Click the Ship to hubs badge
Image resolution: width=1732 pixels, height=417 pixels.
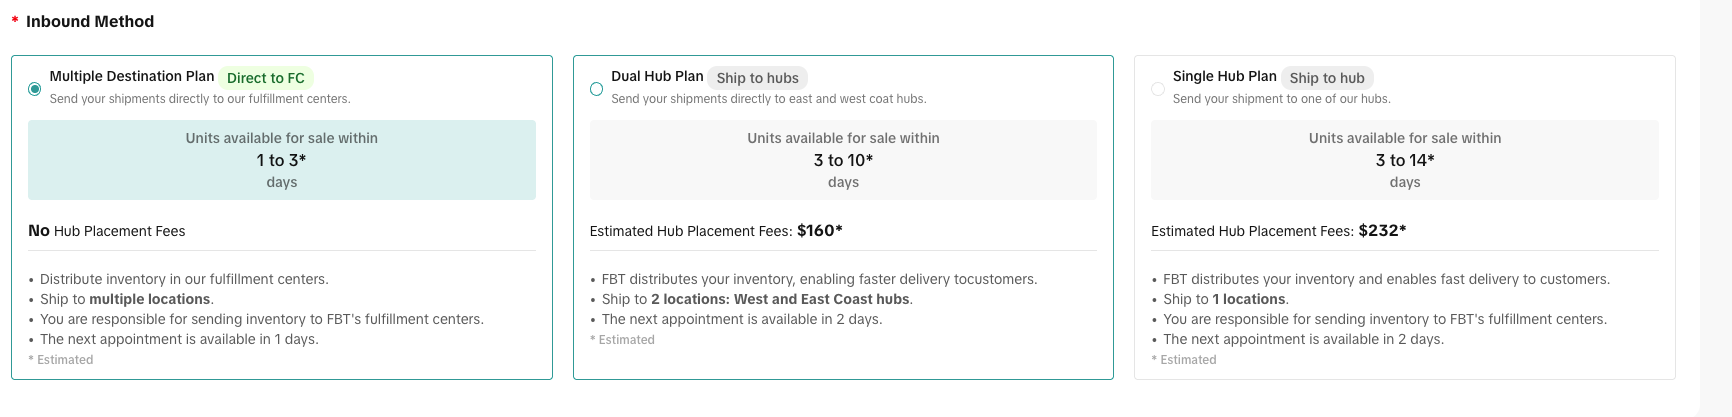pos(757,78)
